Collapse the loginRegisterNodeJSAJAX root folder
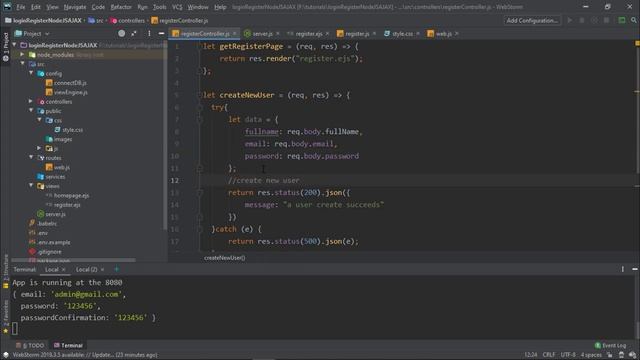This screenshot has height=360, width=640. [15, 44]
